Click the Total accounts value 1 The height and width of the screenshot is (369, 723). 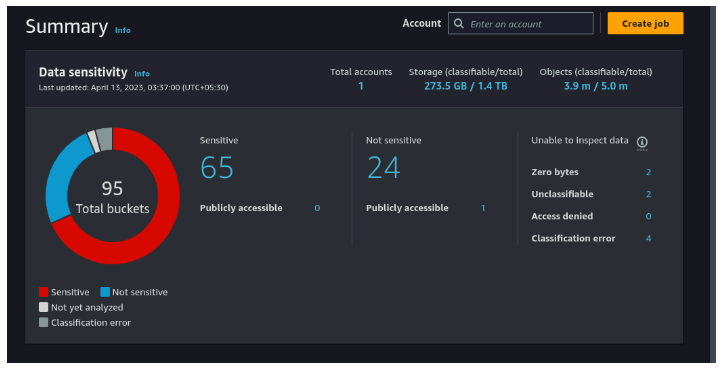361,86
